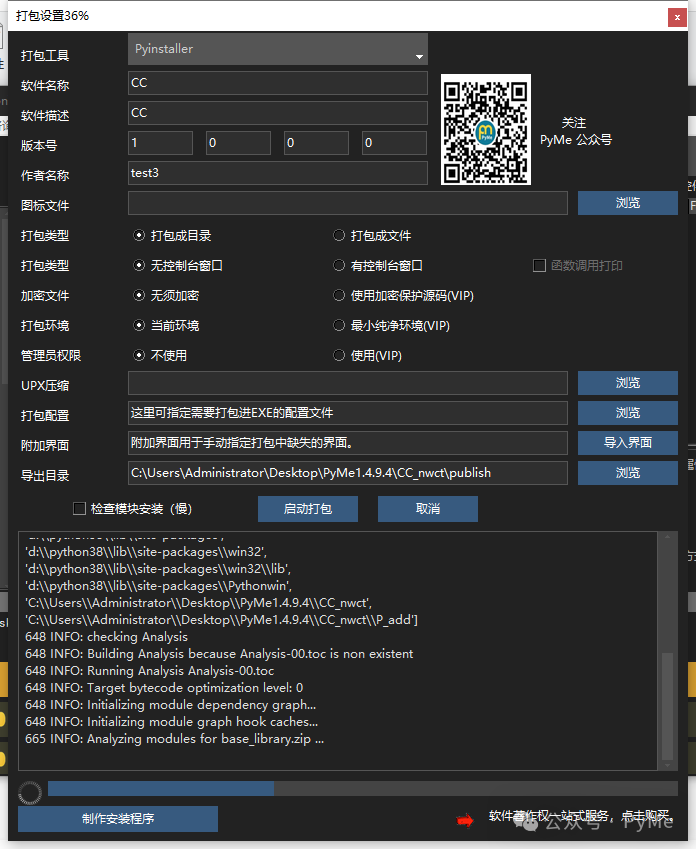Enable 检查模块安装 (慢) checkbox
The width and height of the screenshot is (696, 849).
point(80,509)
